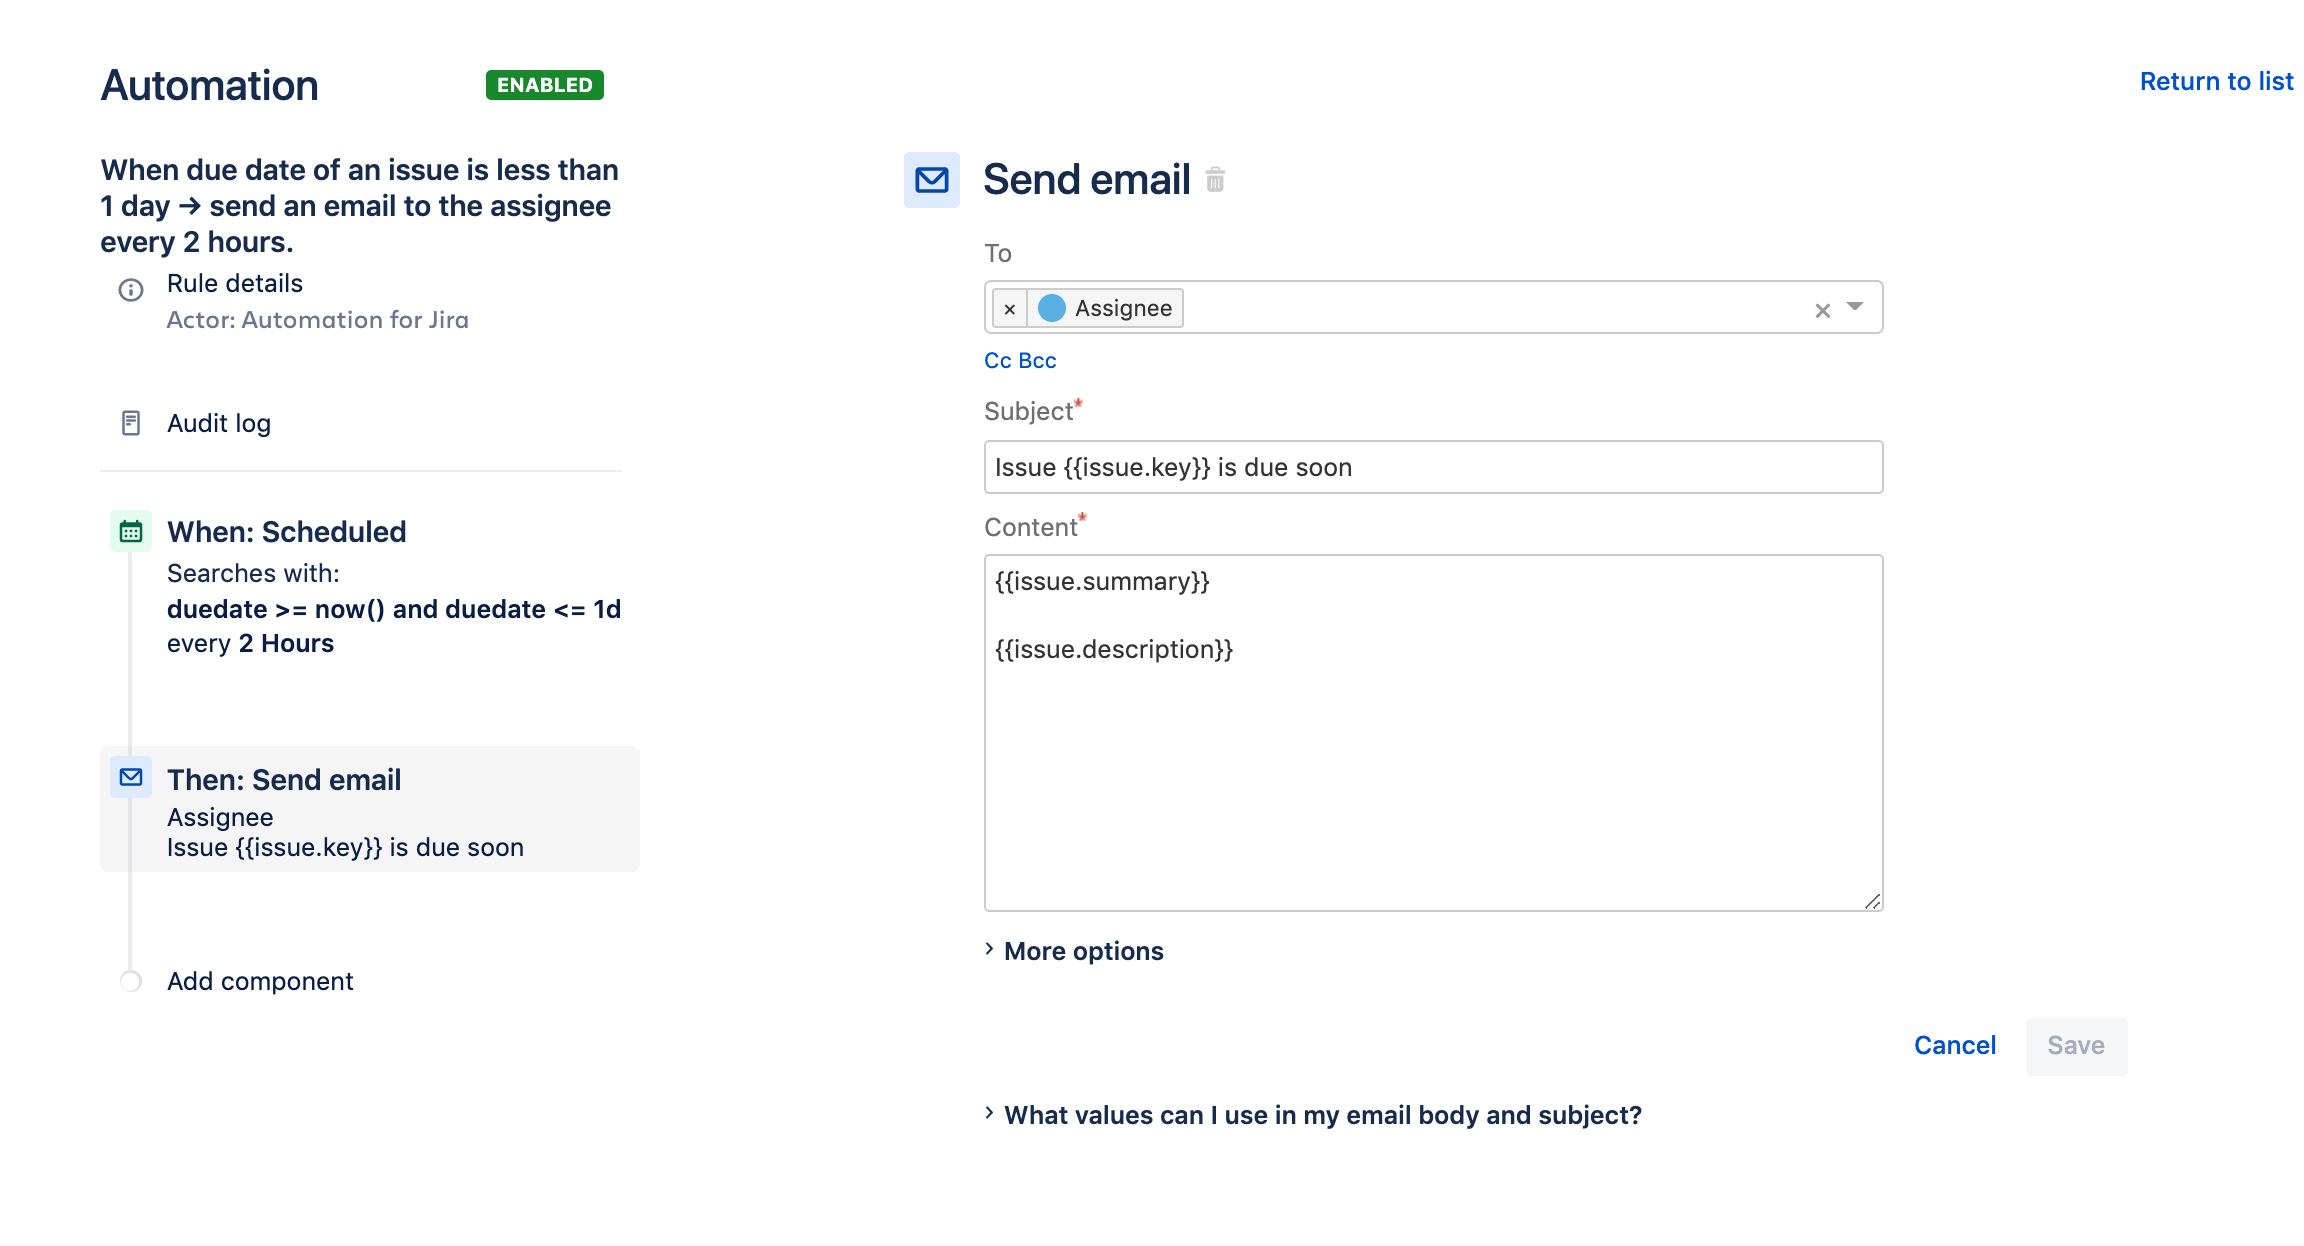
Task: Open the recipients dropdown arrow
Action: pos(1856,307)
